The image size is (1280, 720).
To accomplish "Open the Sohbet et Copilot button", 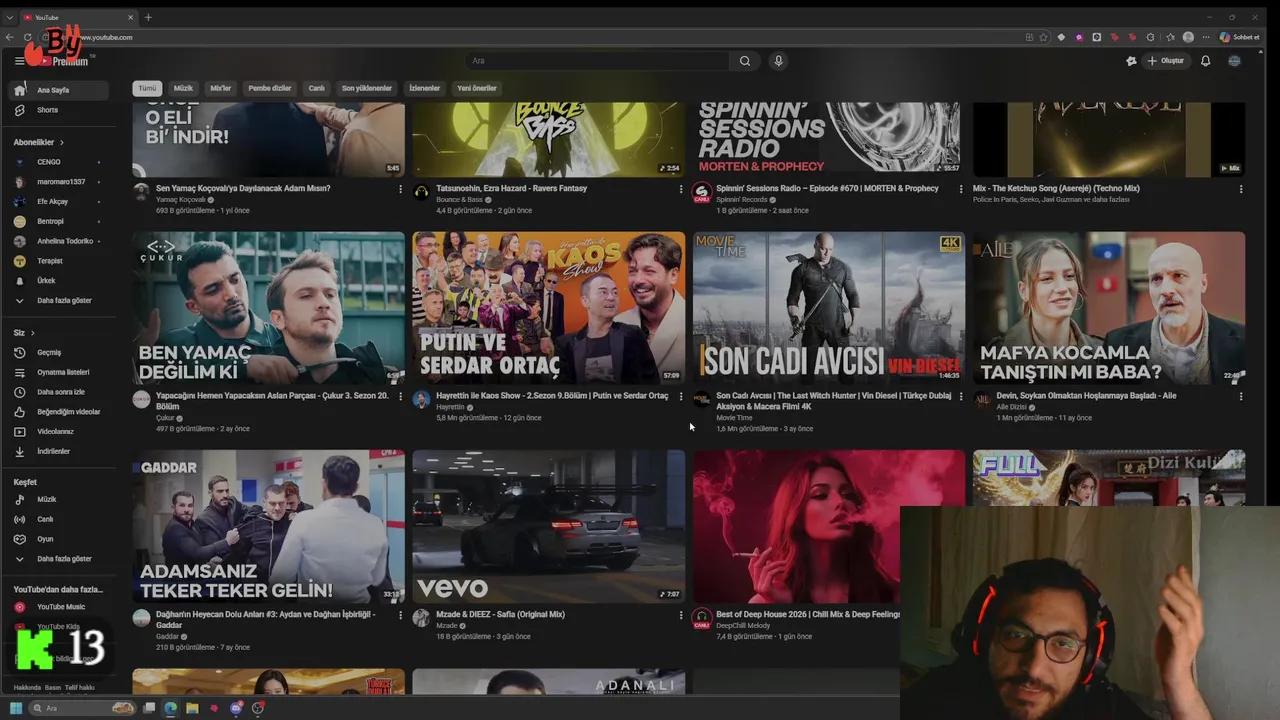I will pyautogui.click(x=1240, y=37).
